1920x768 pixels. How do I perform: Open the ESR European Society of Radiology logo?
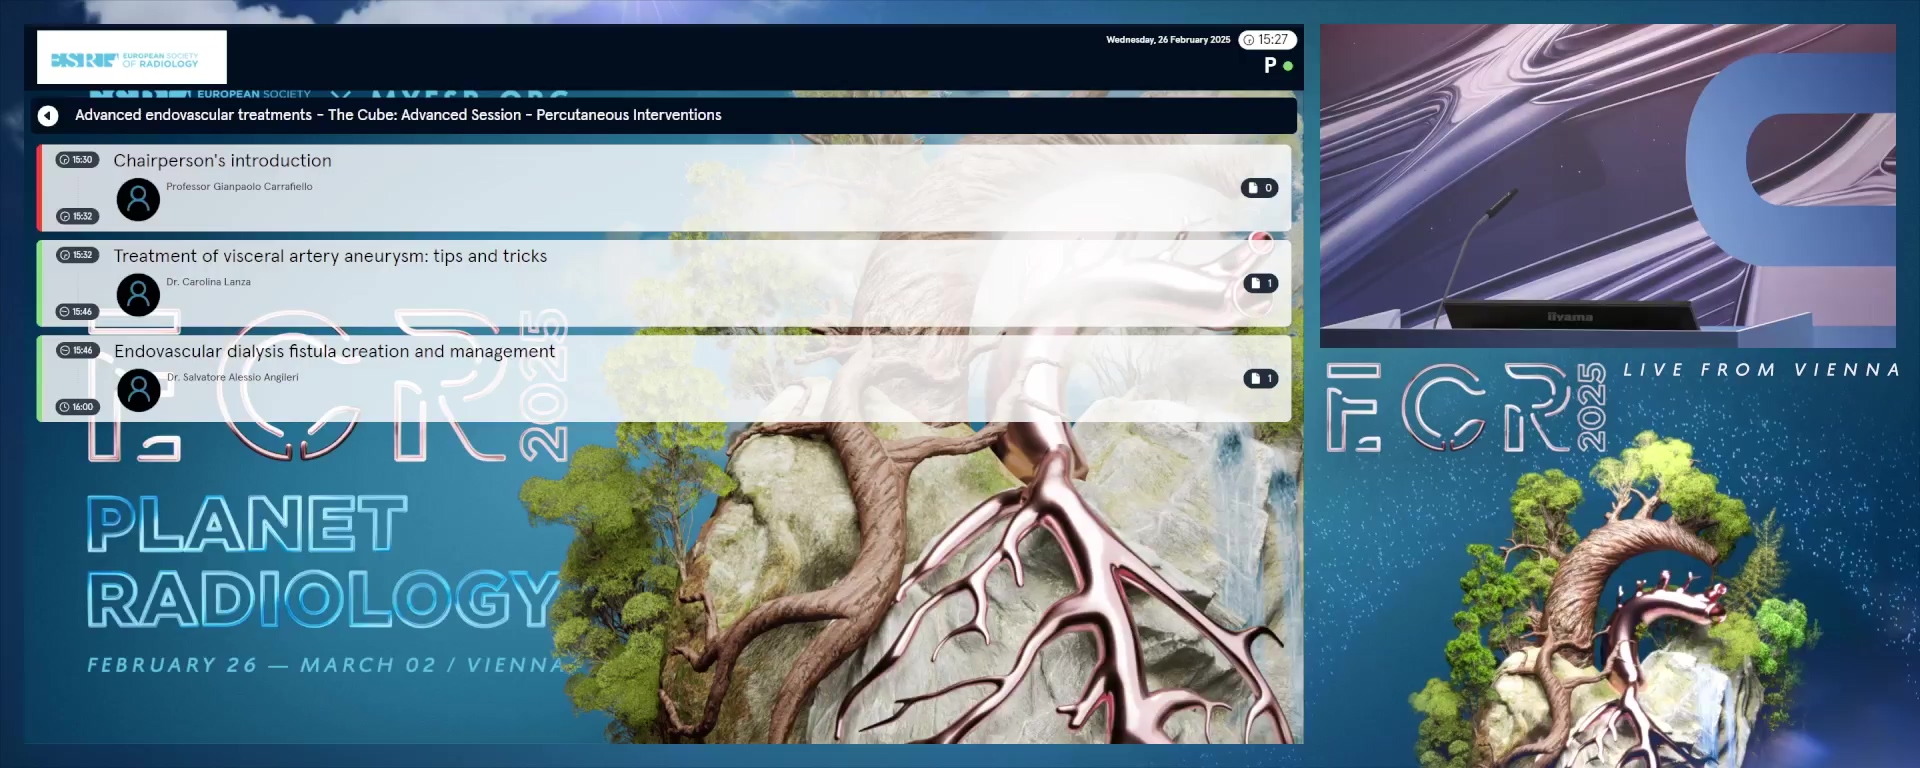132,57
